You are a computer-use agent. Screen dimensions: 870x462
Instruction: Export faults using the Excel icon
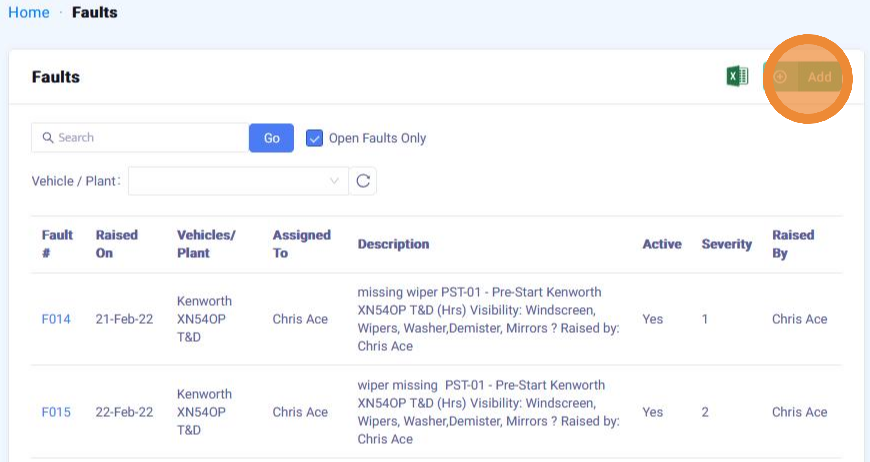[737, 77]
